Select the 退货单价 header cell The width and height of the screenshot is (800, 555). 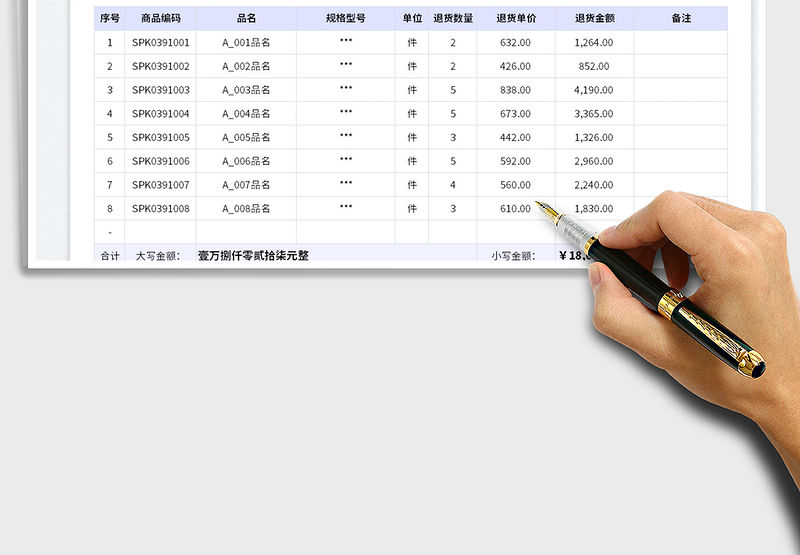tap(516, 18)
